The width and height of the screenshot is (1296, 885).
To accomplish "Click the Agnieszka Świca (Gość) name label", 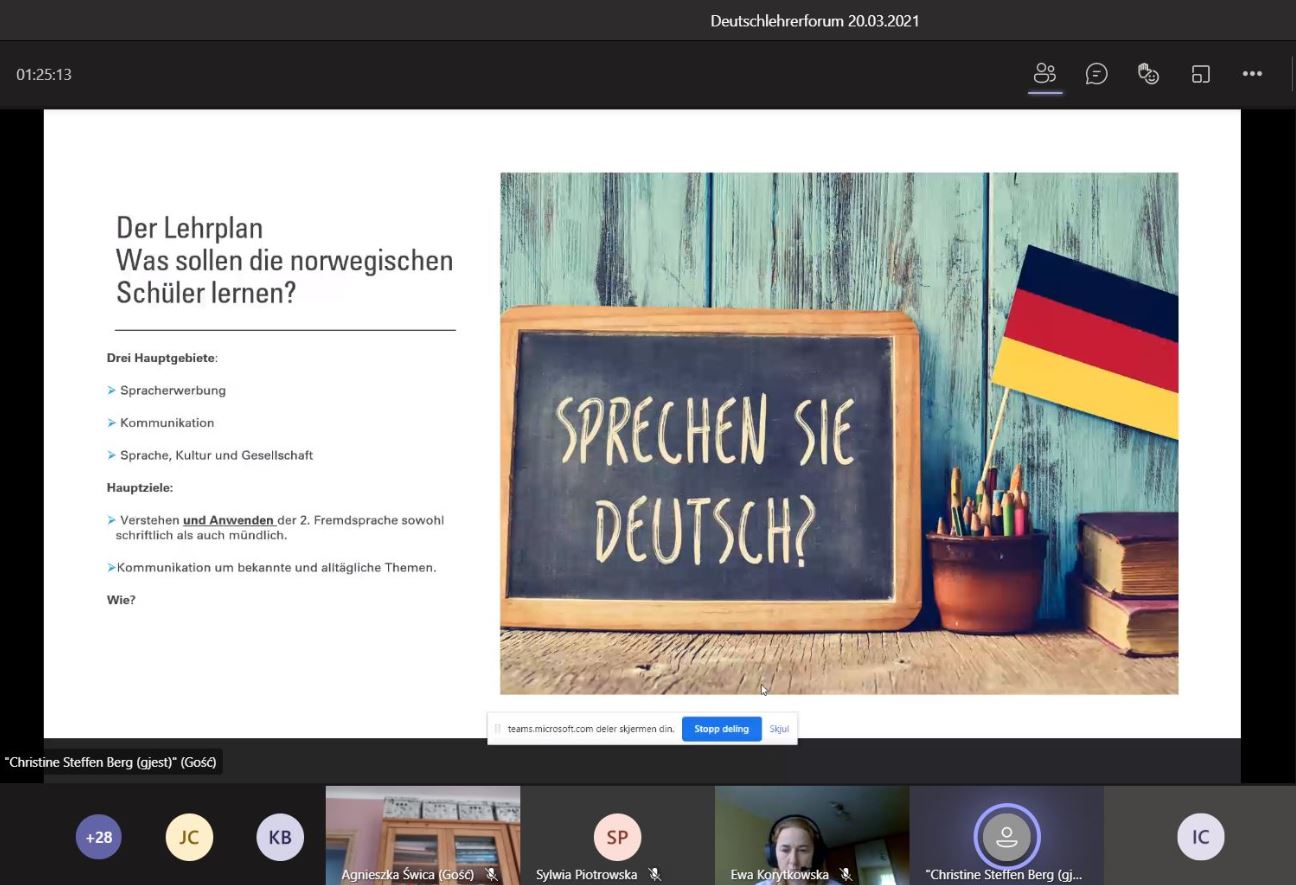I will point(407,875).
